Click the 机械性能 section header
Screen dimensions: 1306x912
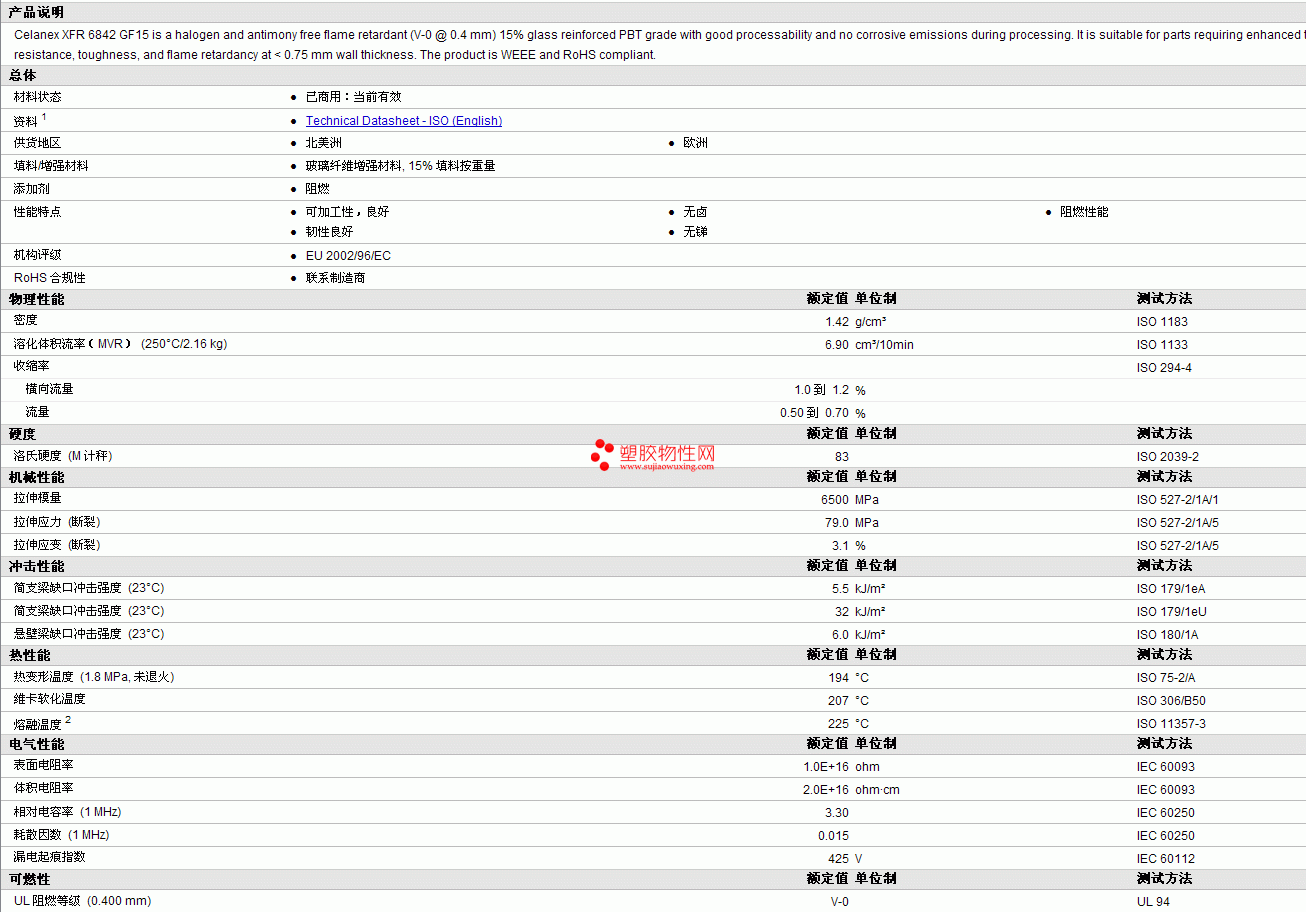[36, 477]
